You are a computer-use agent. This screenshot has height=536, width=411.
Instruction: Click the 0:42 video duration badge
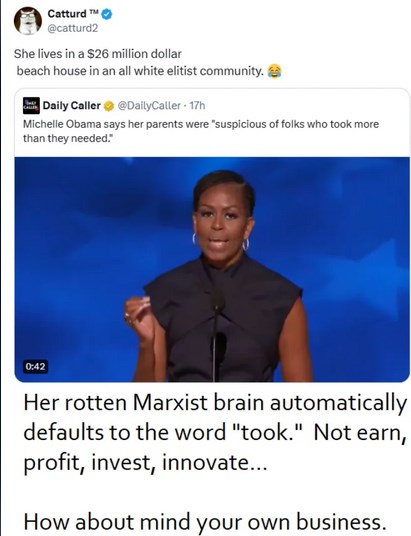(35, 366)
